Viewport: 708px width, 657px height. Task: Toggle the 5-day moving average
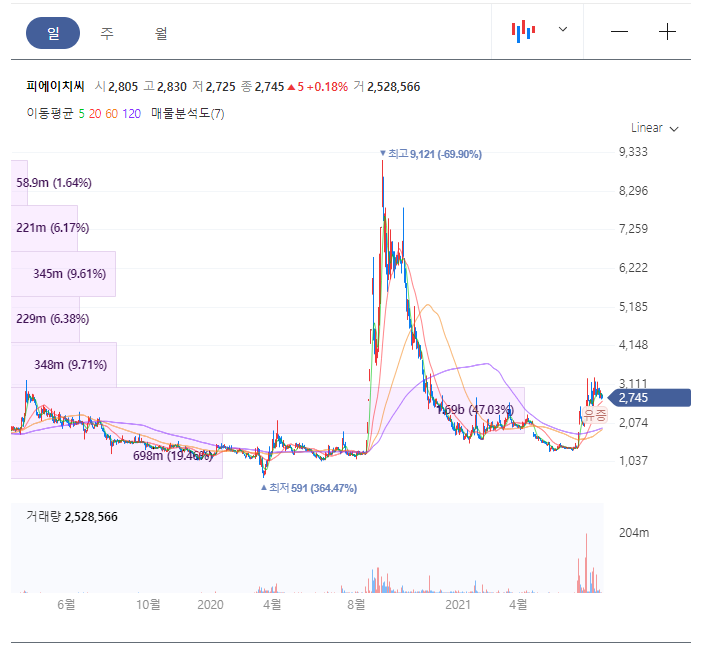point(82,114)
